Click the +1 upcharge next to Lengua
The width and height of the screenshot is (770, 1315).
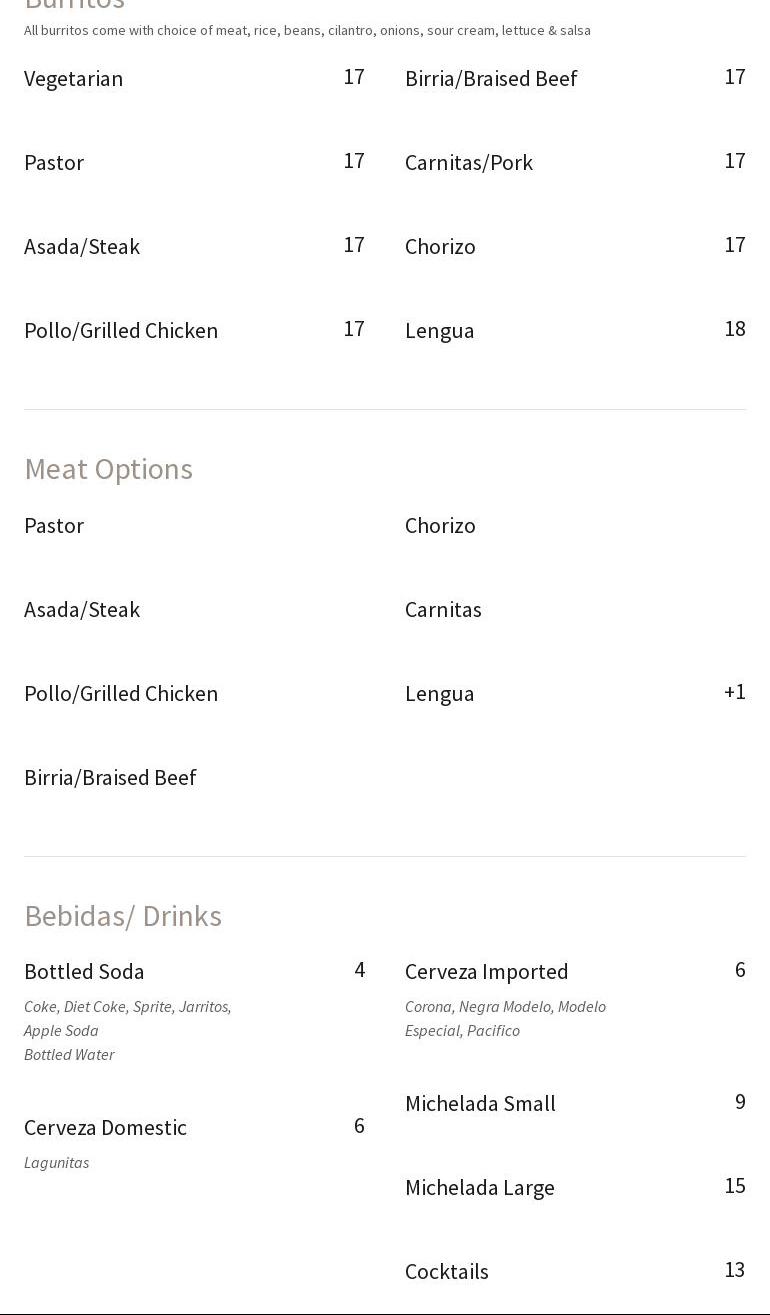click(x=734, y=692)
